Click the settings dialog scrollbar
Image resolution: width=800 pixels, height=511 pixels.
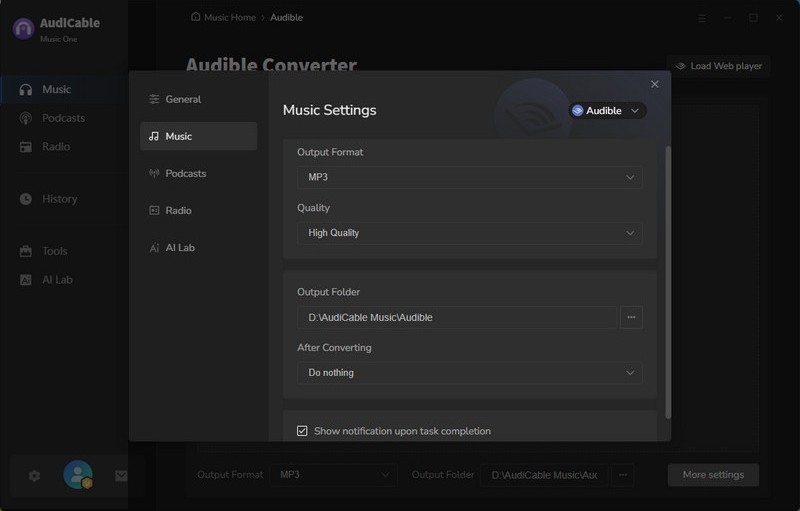(668, 282)
